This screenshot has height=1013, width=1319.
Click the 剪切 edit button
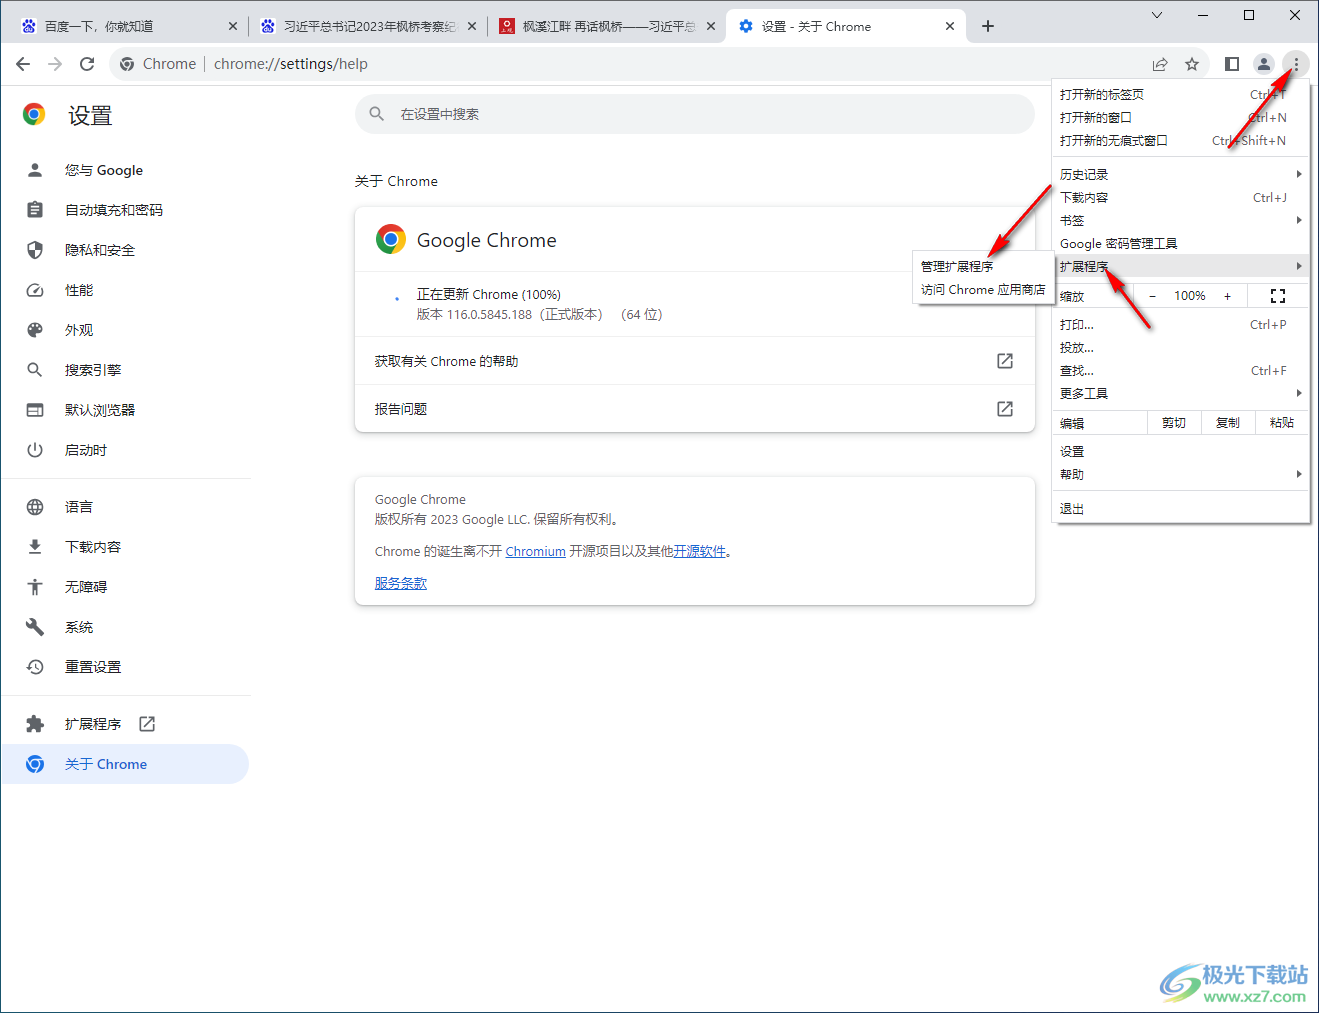1174,423
